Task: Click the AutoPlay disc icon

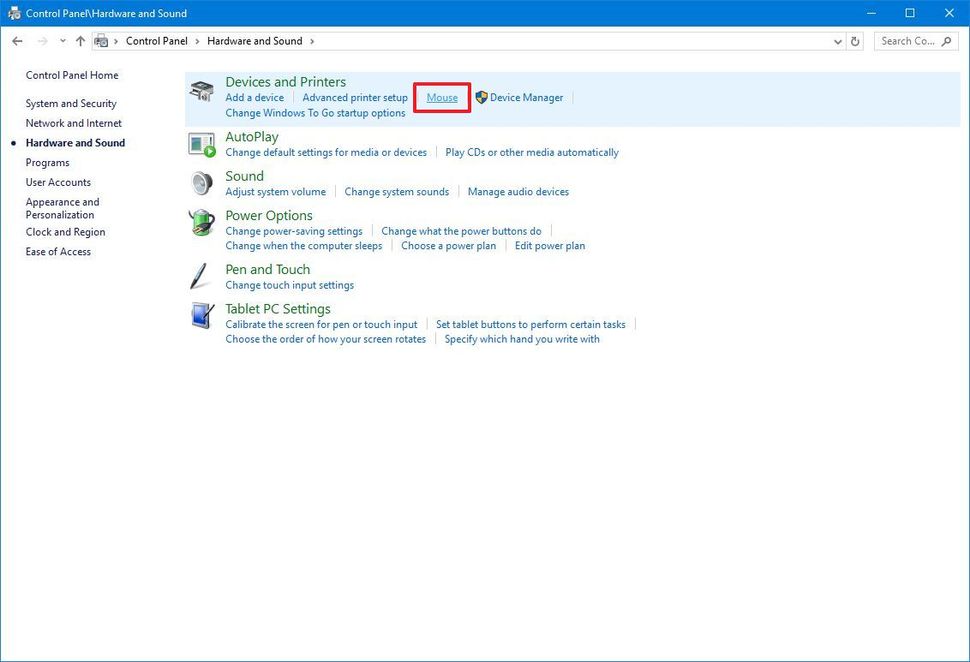Action: [x=200, y=145]
